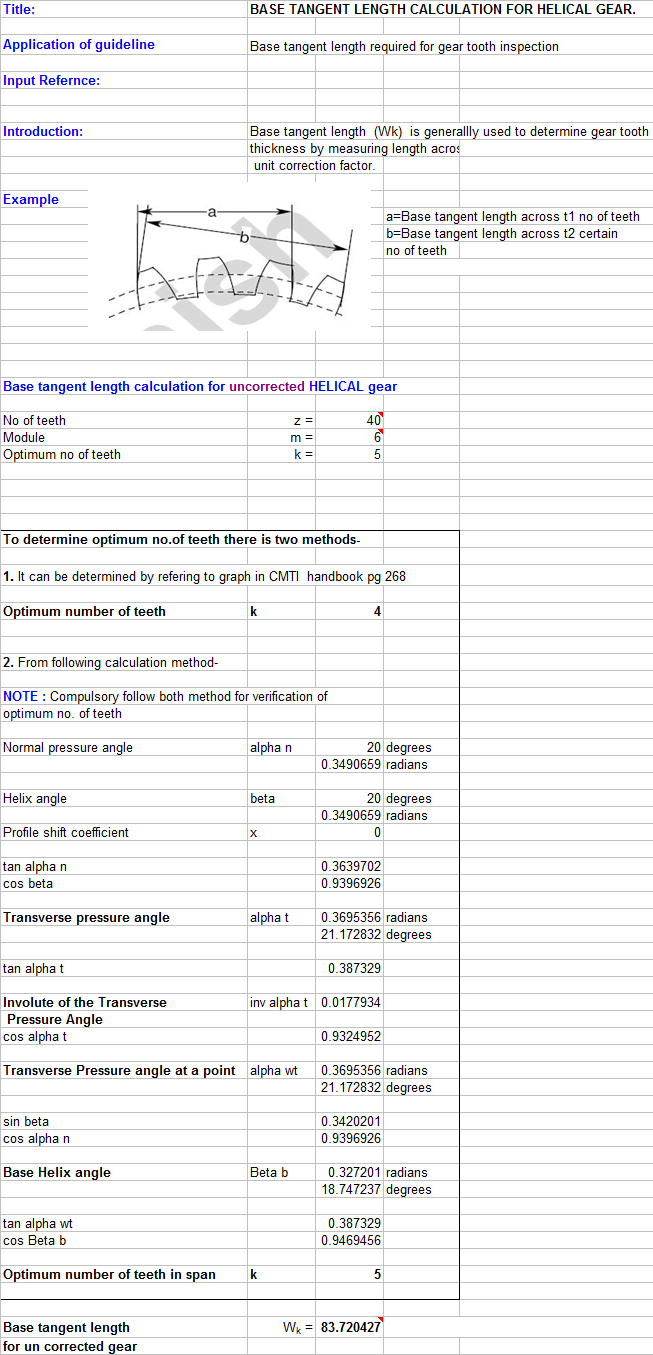Image resolution: width=653 pixels, height=1355 pixels.
Task: Select the cos Beta b value 0.9469456
Action: tap(350, 1240)
